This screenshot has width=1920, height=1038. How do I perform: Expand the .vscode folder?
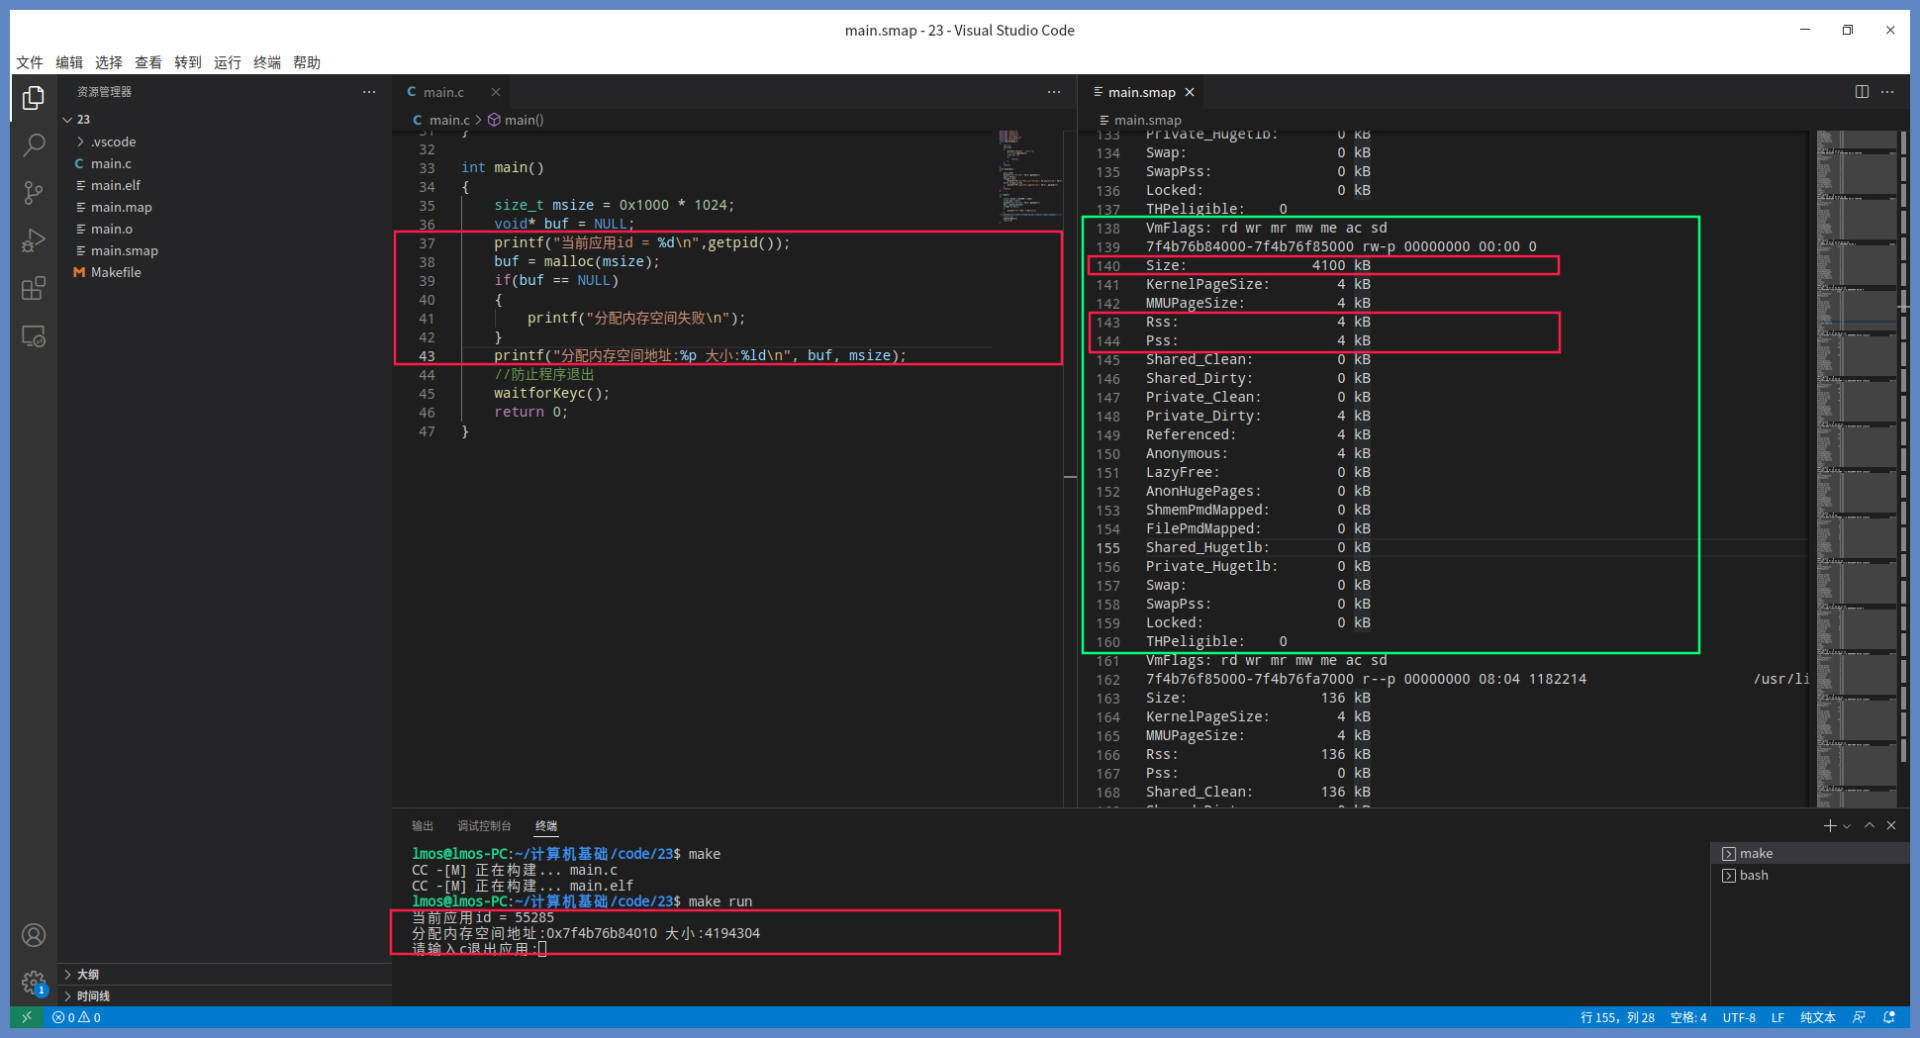[x=113, y=142]
